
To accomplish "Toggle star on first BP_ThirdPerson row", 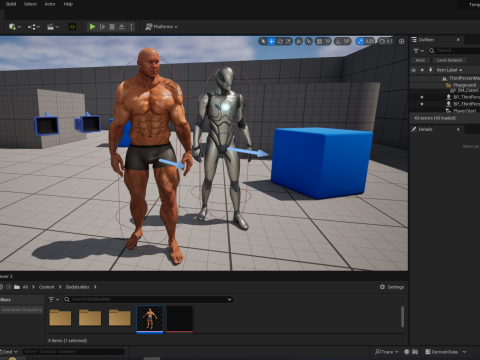I will [422, 97].
